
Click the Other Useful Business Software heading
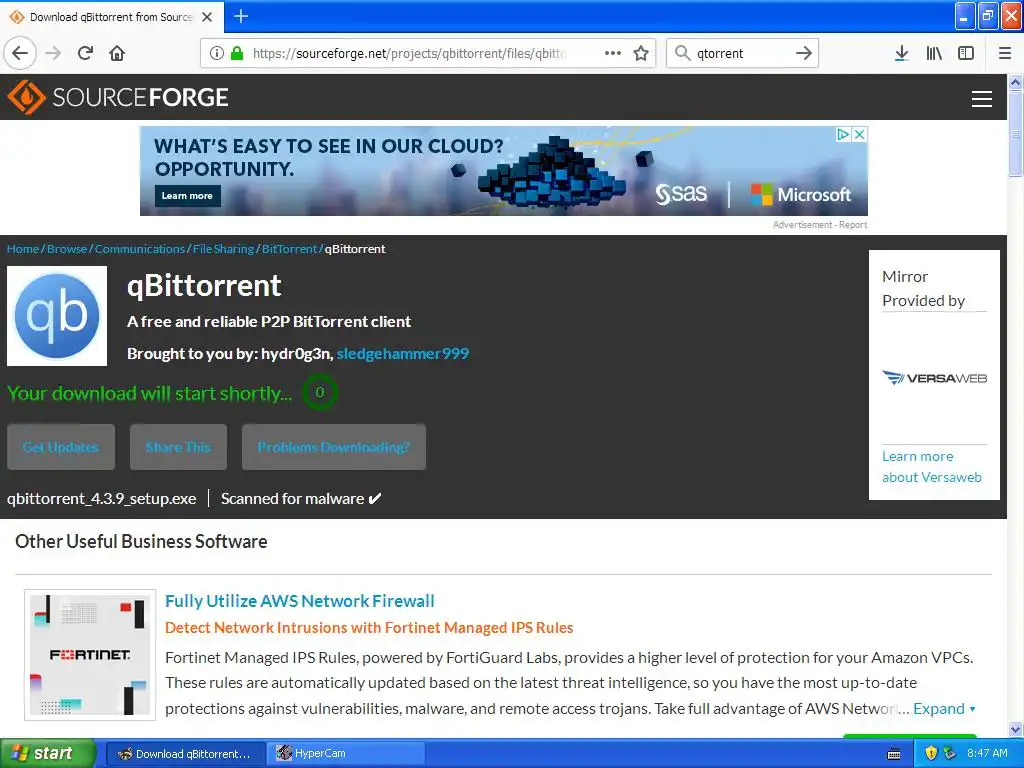click(141, 541)
